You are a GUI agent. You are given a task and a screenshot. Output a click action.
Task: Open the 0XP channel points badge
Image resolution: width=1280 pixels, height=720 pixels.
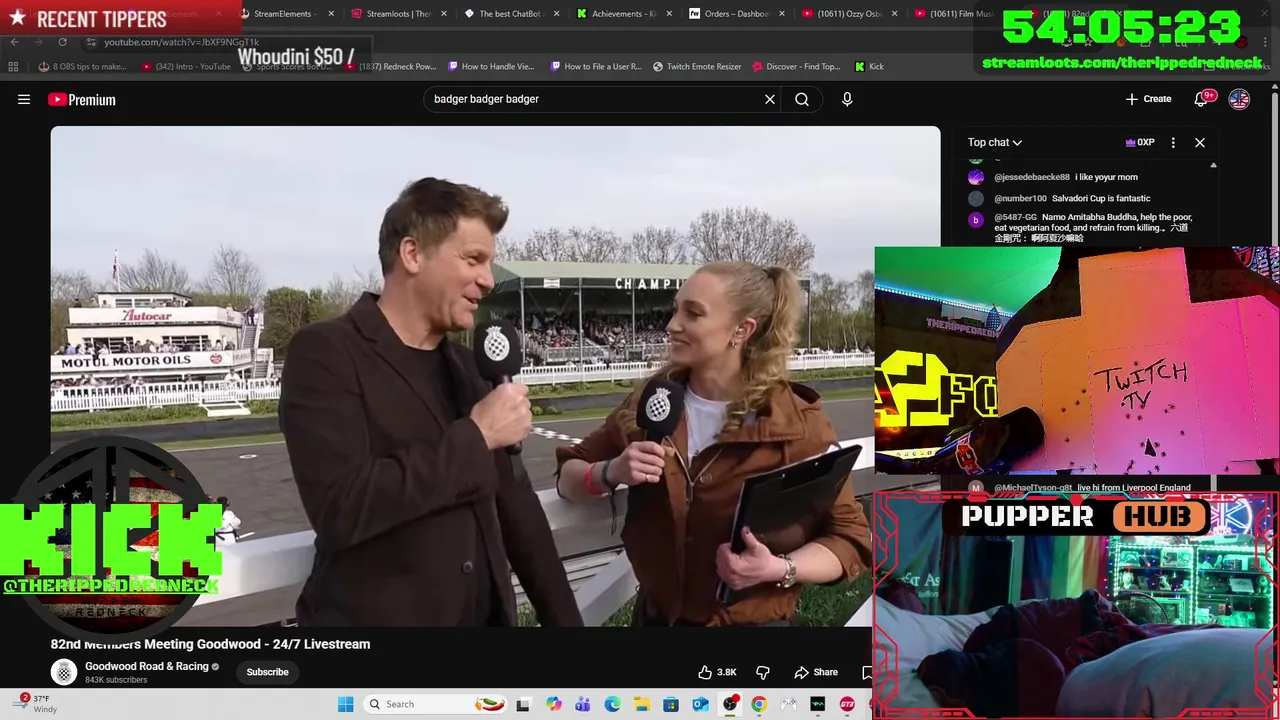(1140, 142)
